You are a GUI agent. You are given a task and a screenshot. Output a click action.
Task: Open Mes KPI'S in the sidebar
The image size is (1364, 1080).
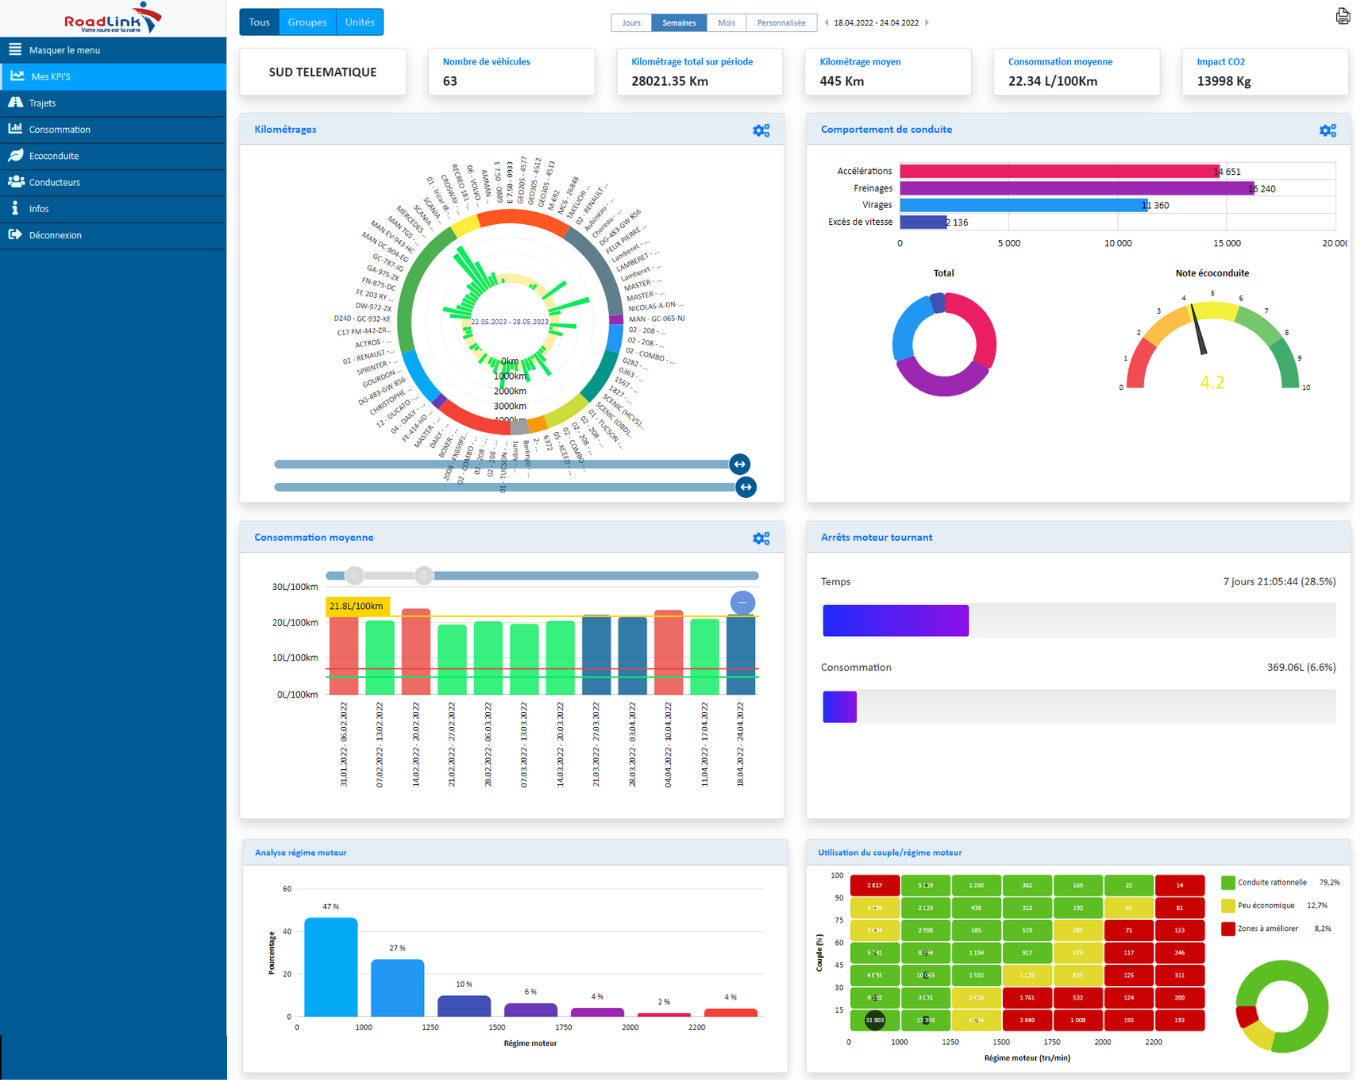pos(113,76)
